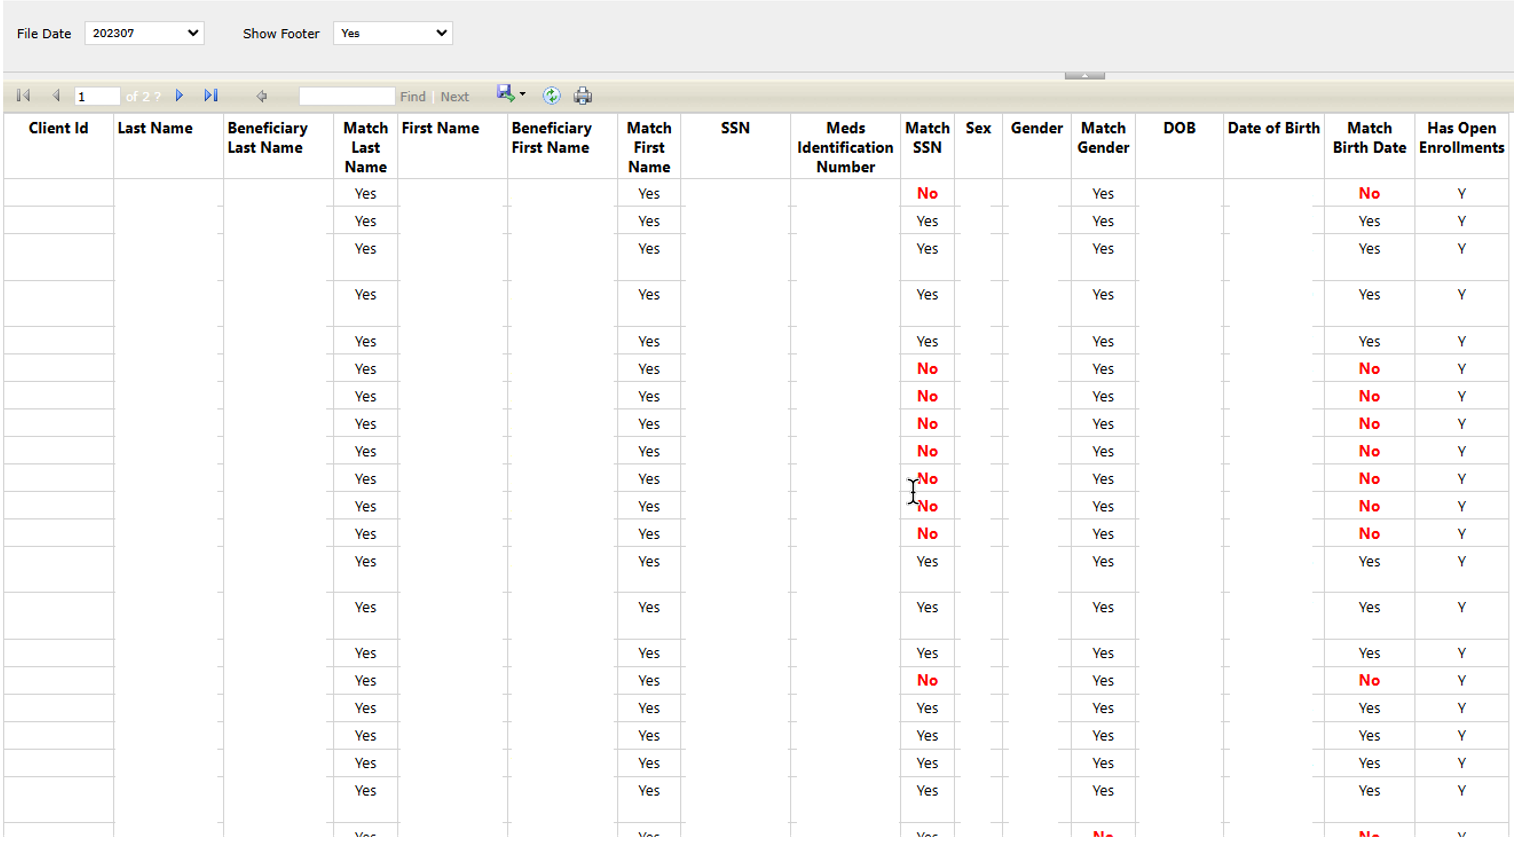The height and width of the screenshot is (846, 1515).
Task: Expand export format arrow next to save icon
Action: click(523, 95)
